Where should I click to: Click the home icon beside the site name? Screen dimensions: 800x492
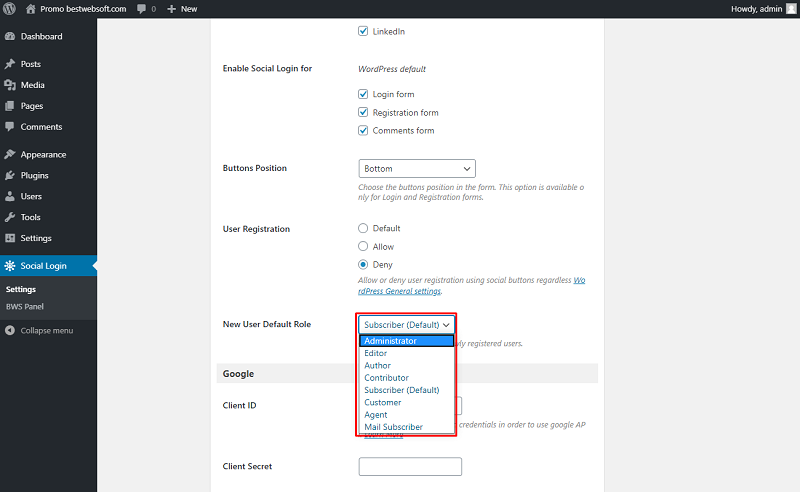pyautogui.click(x=31, y=9)
